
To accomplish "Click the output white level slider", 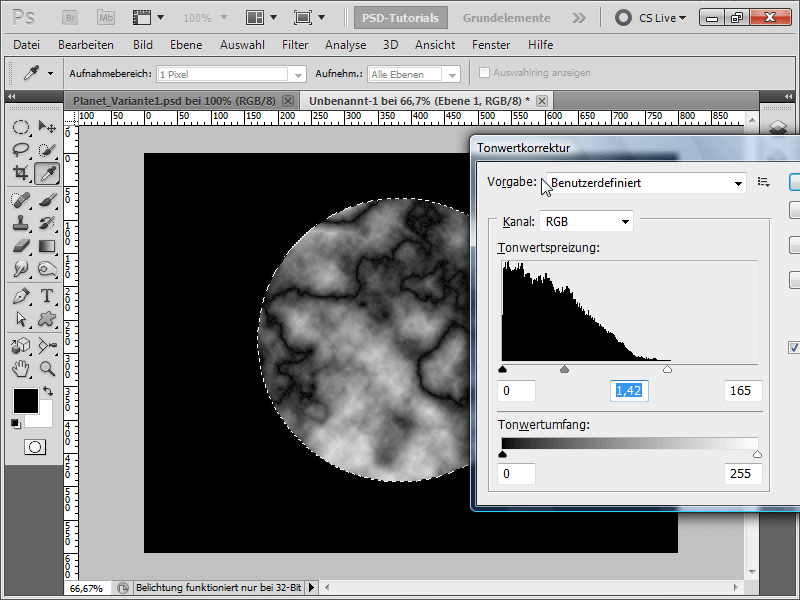I will (757, 454).
